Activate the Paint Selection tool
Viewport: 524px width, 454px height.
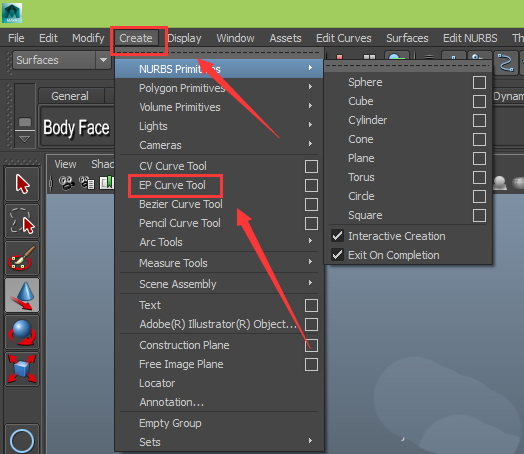[x=22, y=258]
